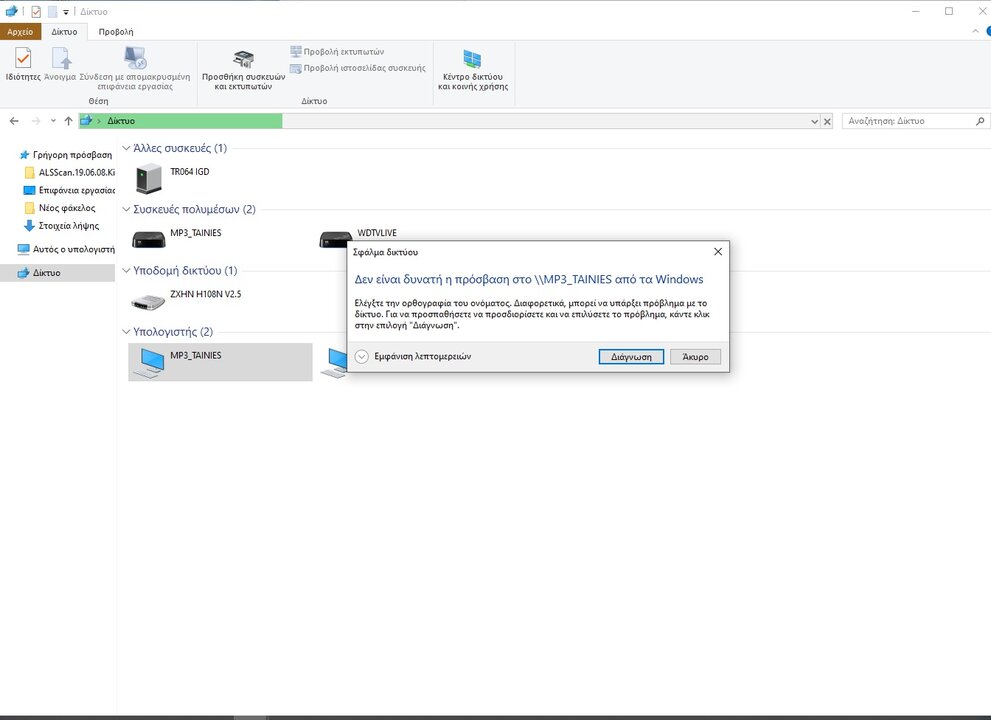Click Προσθήκη συσκευών και εκτυπωτών
The height and width of the screenshot is (720, 991).
(243, 68)
